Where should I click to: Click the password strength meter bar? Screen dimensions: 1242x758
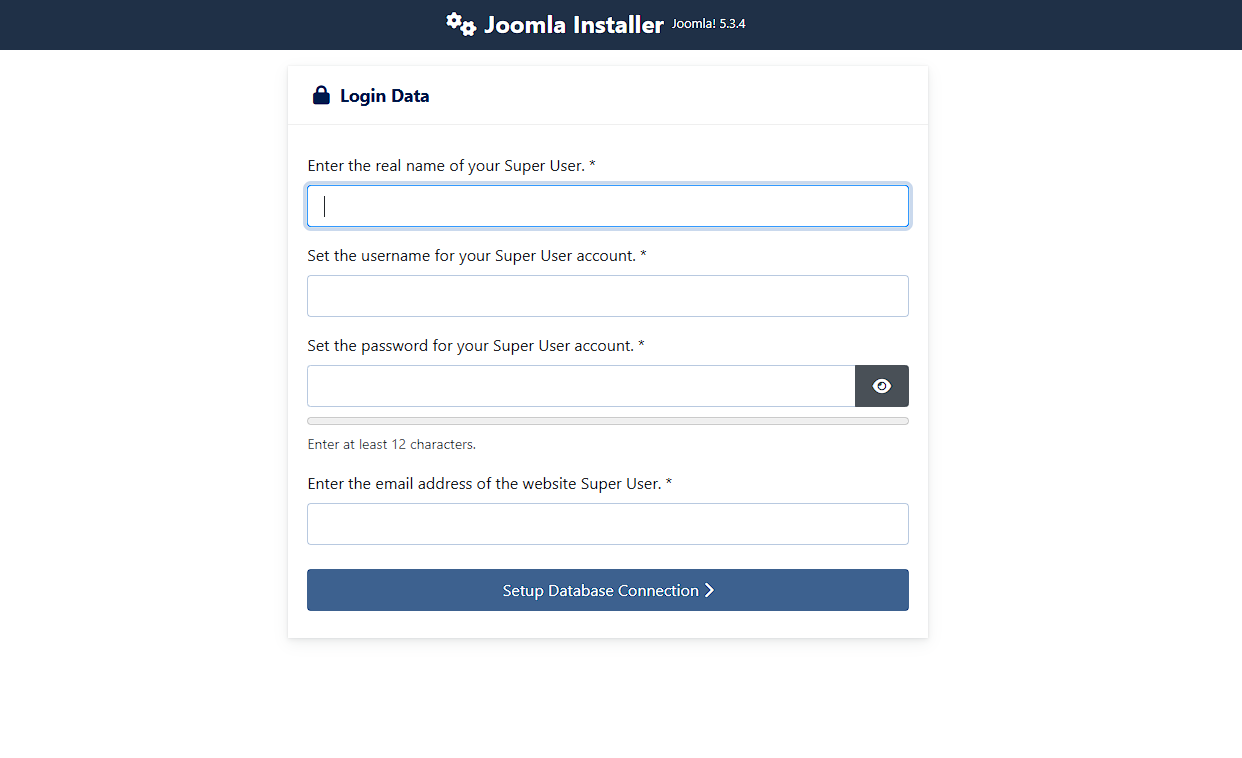[607, 421]
